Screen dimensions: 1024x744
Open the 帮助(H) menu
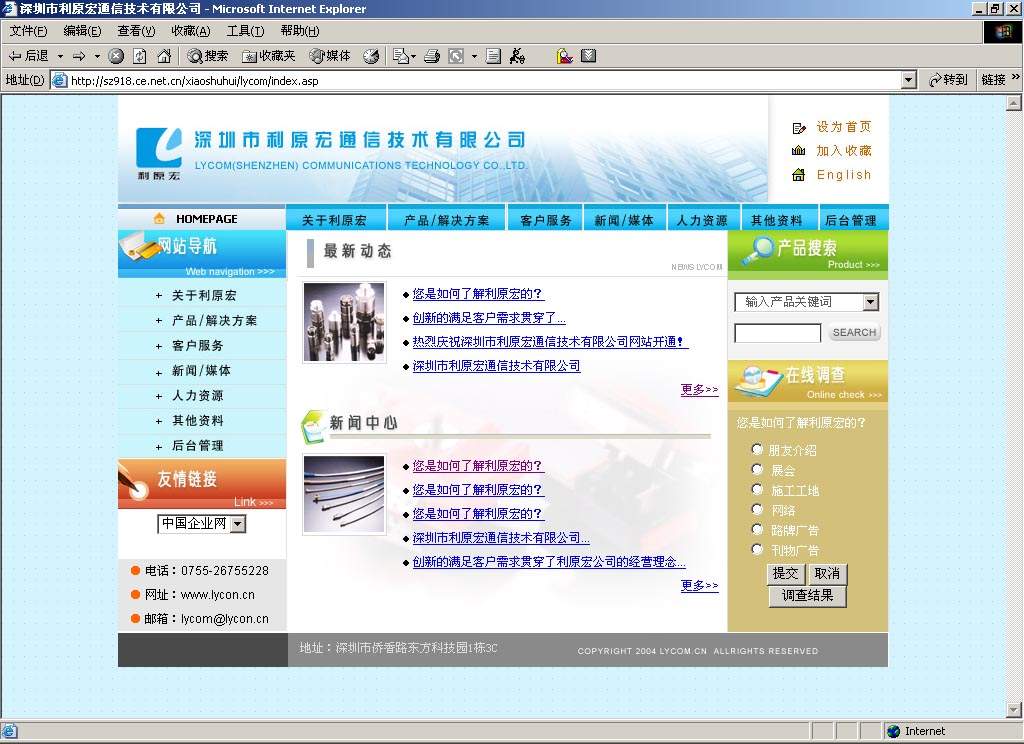(x=300, y=31)
